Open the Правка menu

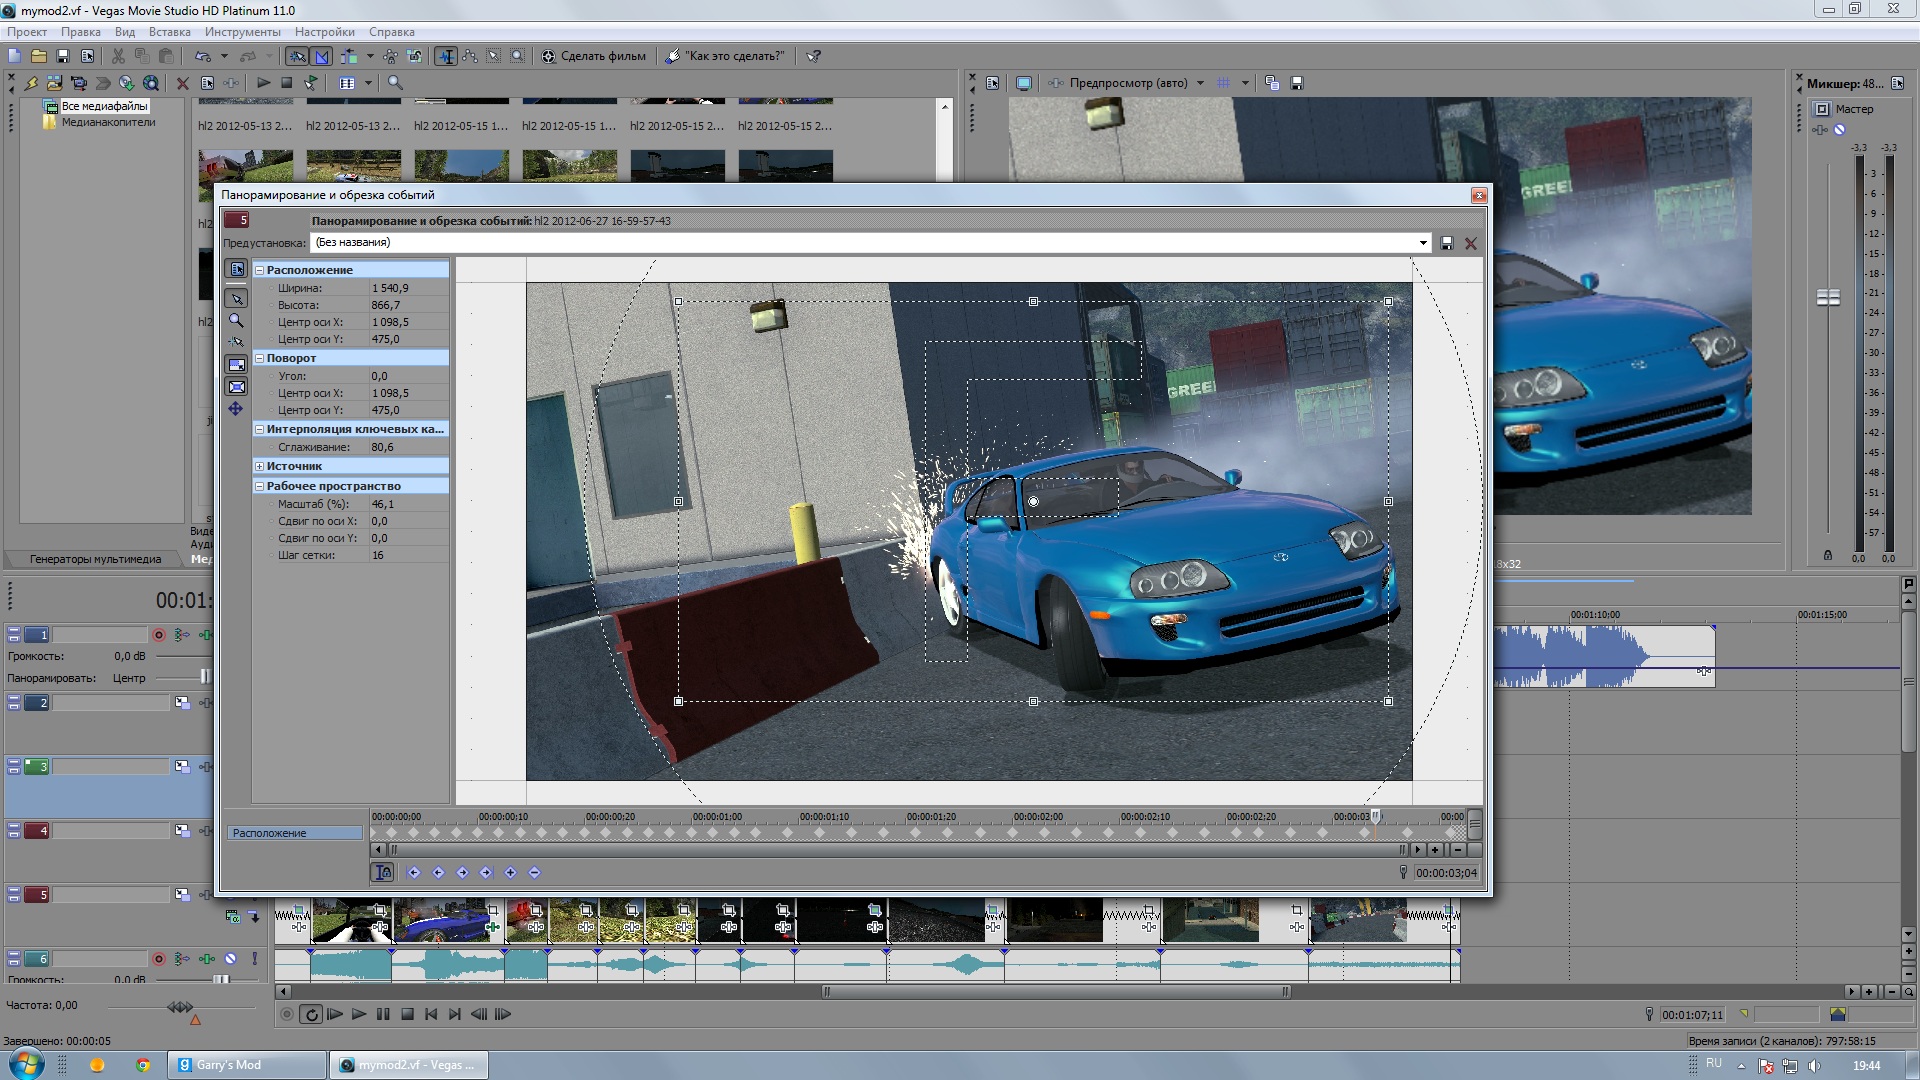click(80, 32)
